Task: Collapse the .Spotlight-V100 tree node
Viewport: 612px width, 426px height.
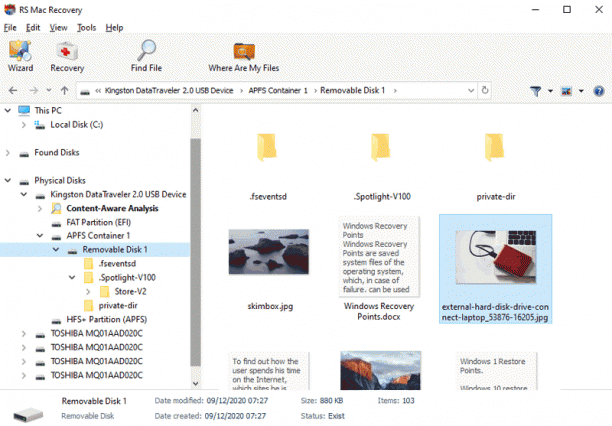Action: point(72,278)
